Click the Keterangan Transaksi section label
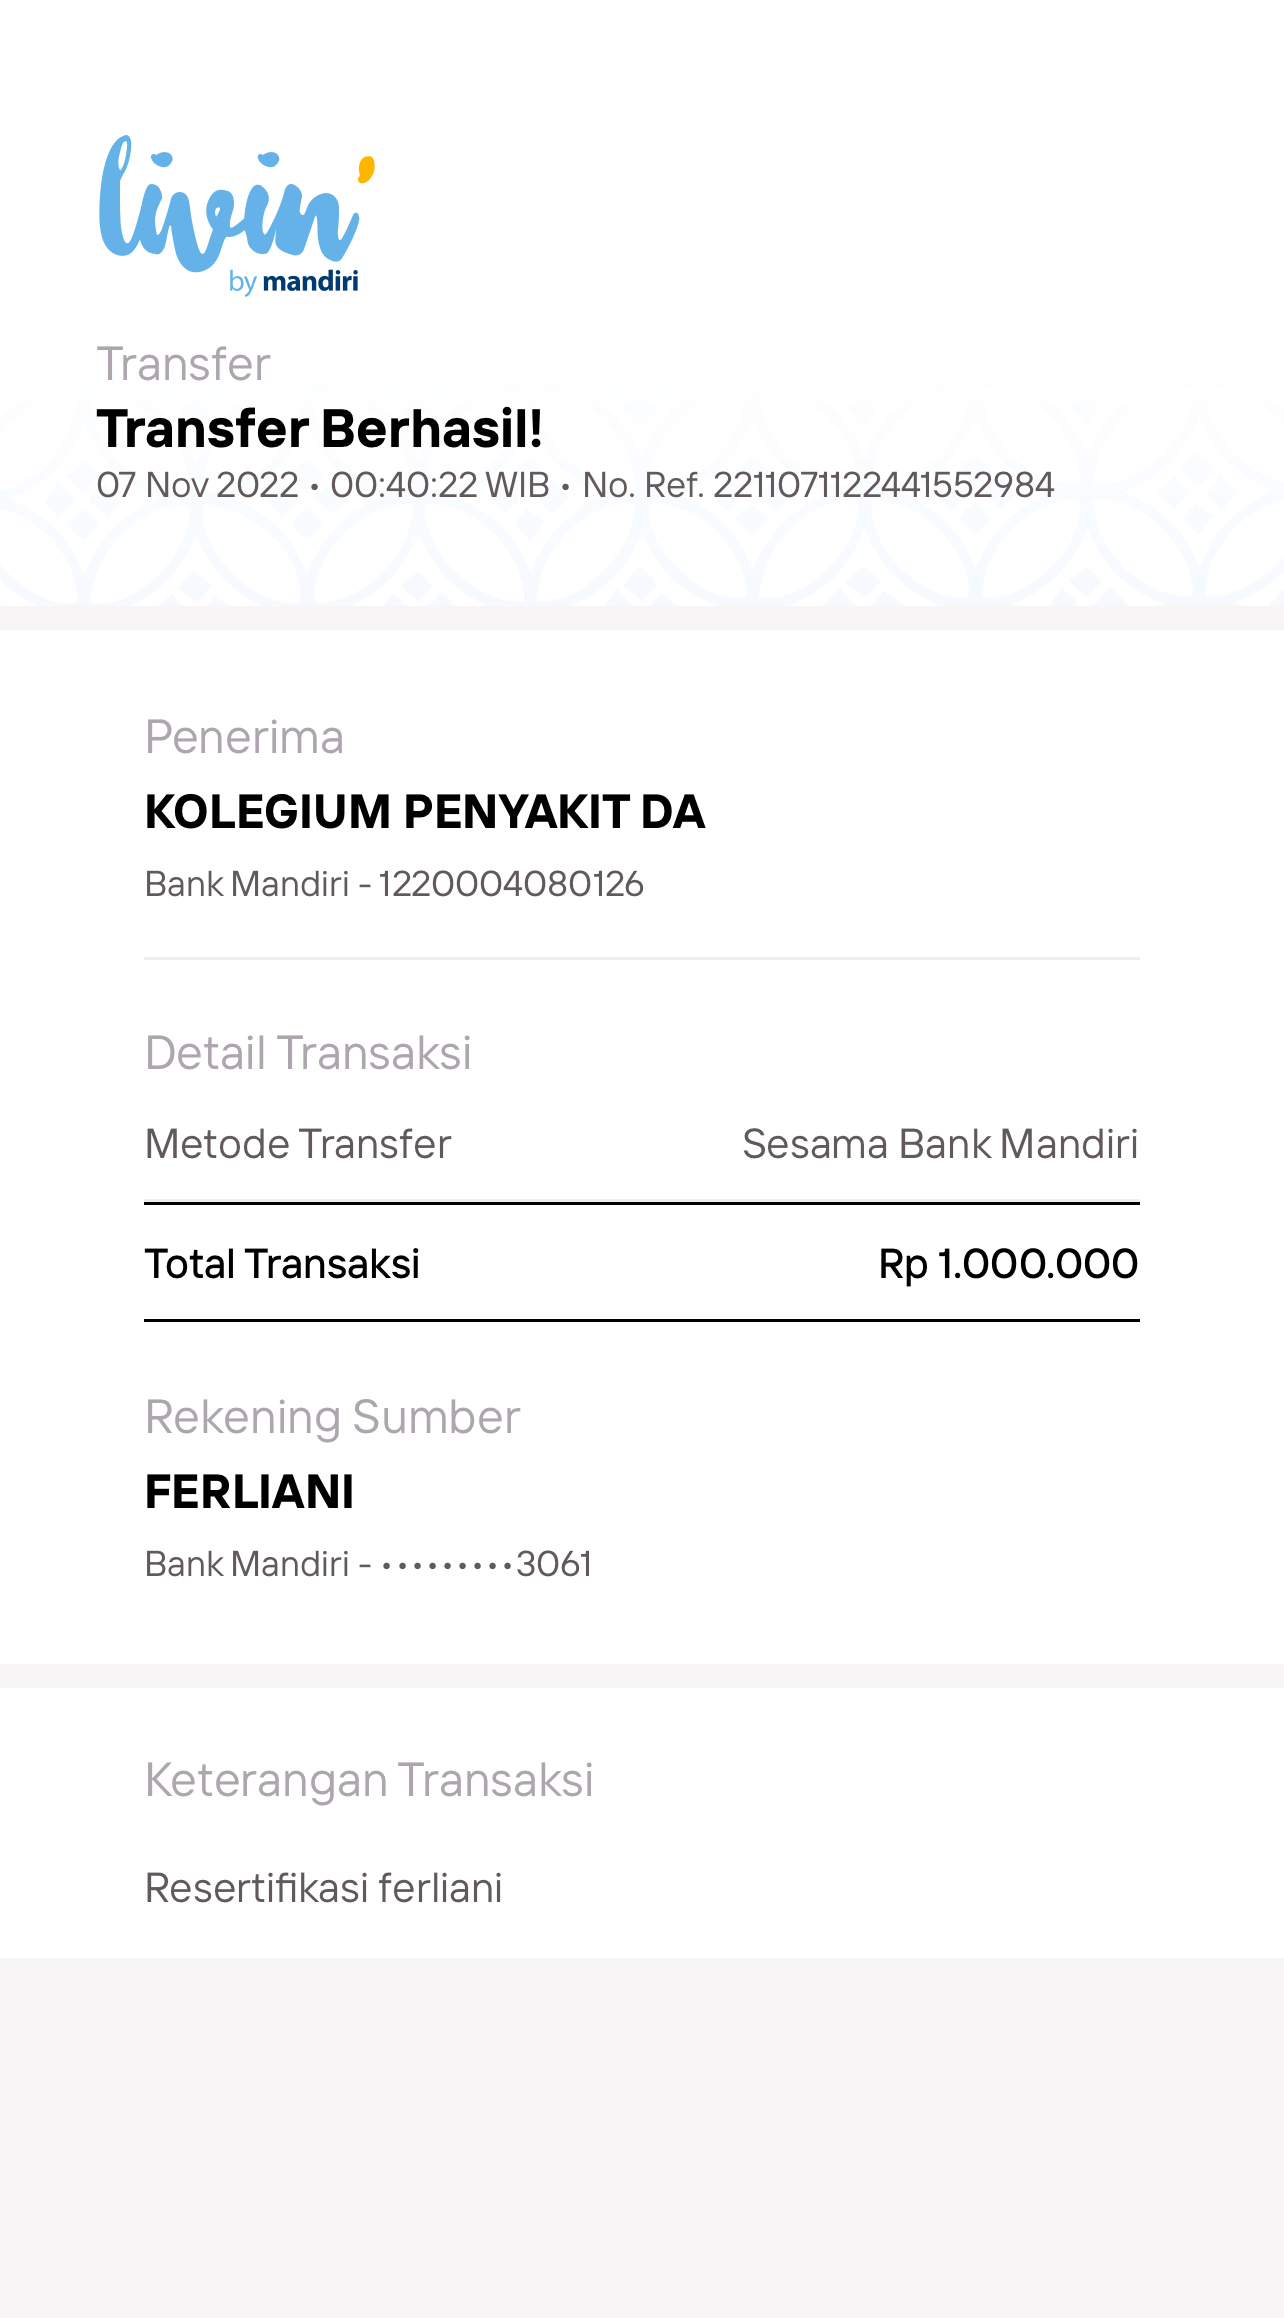The image size is (1284, 2318). click(x=369, y=1780)
